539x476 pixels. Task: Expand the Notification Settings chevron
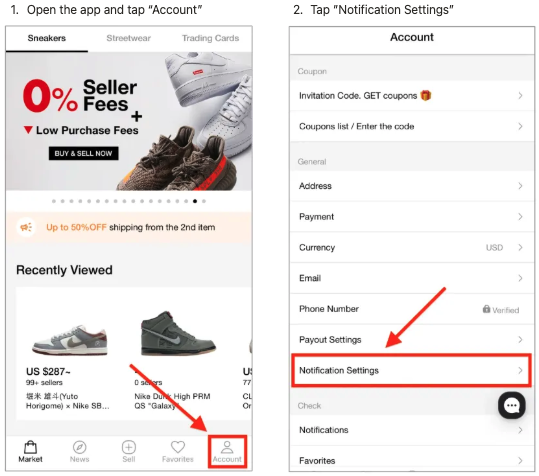tap(520, 370)
